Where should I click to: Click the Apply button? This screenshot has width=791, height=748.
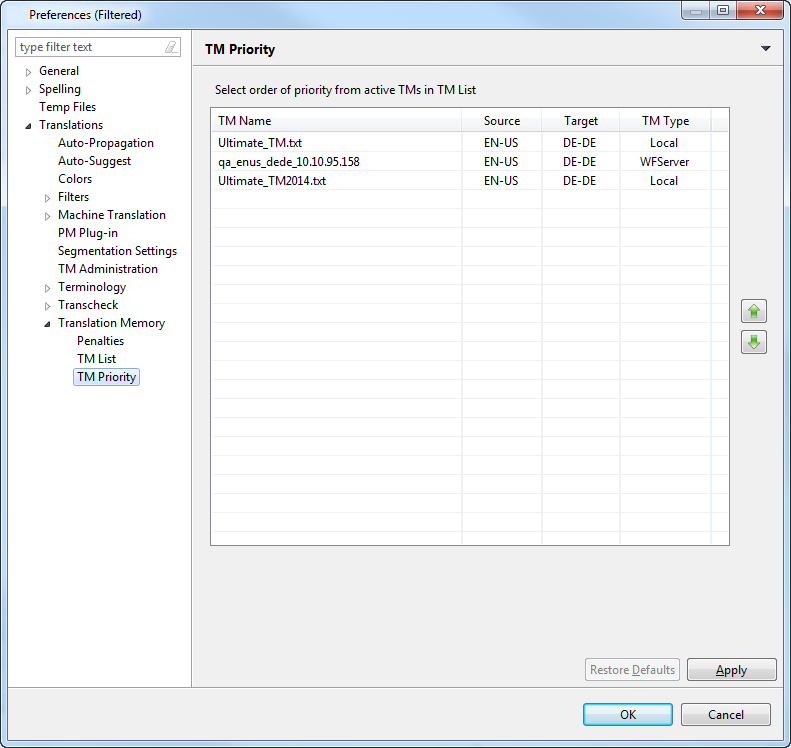[731, 670]
